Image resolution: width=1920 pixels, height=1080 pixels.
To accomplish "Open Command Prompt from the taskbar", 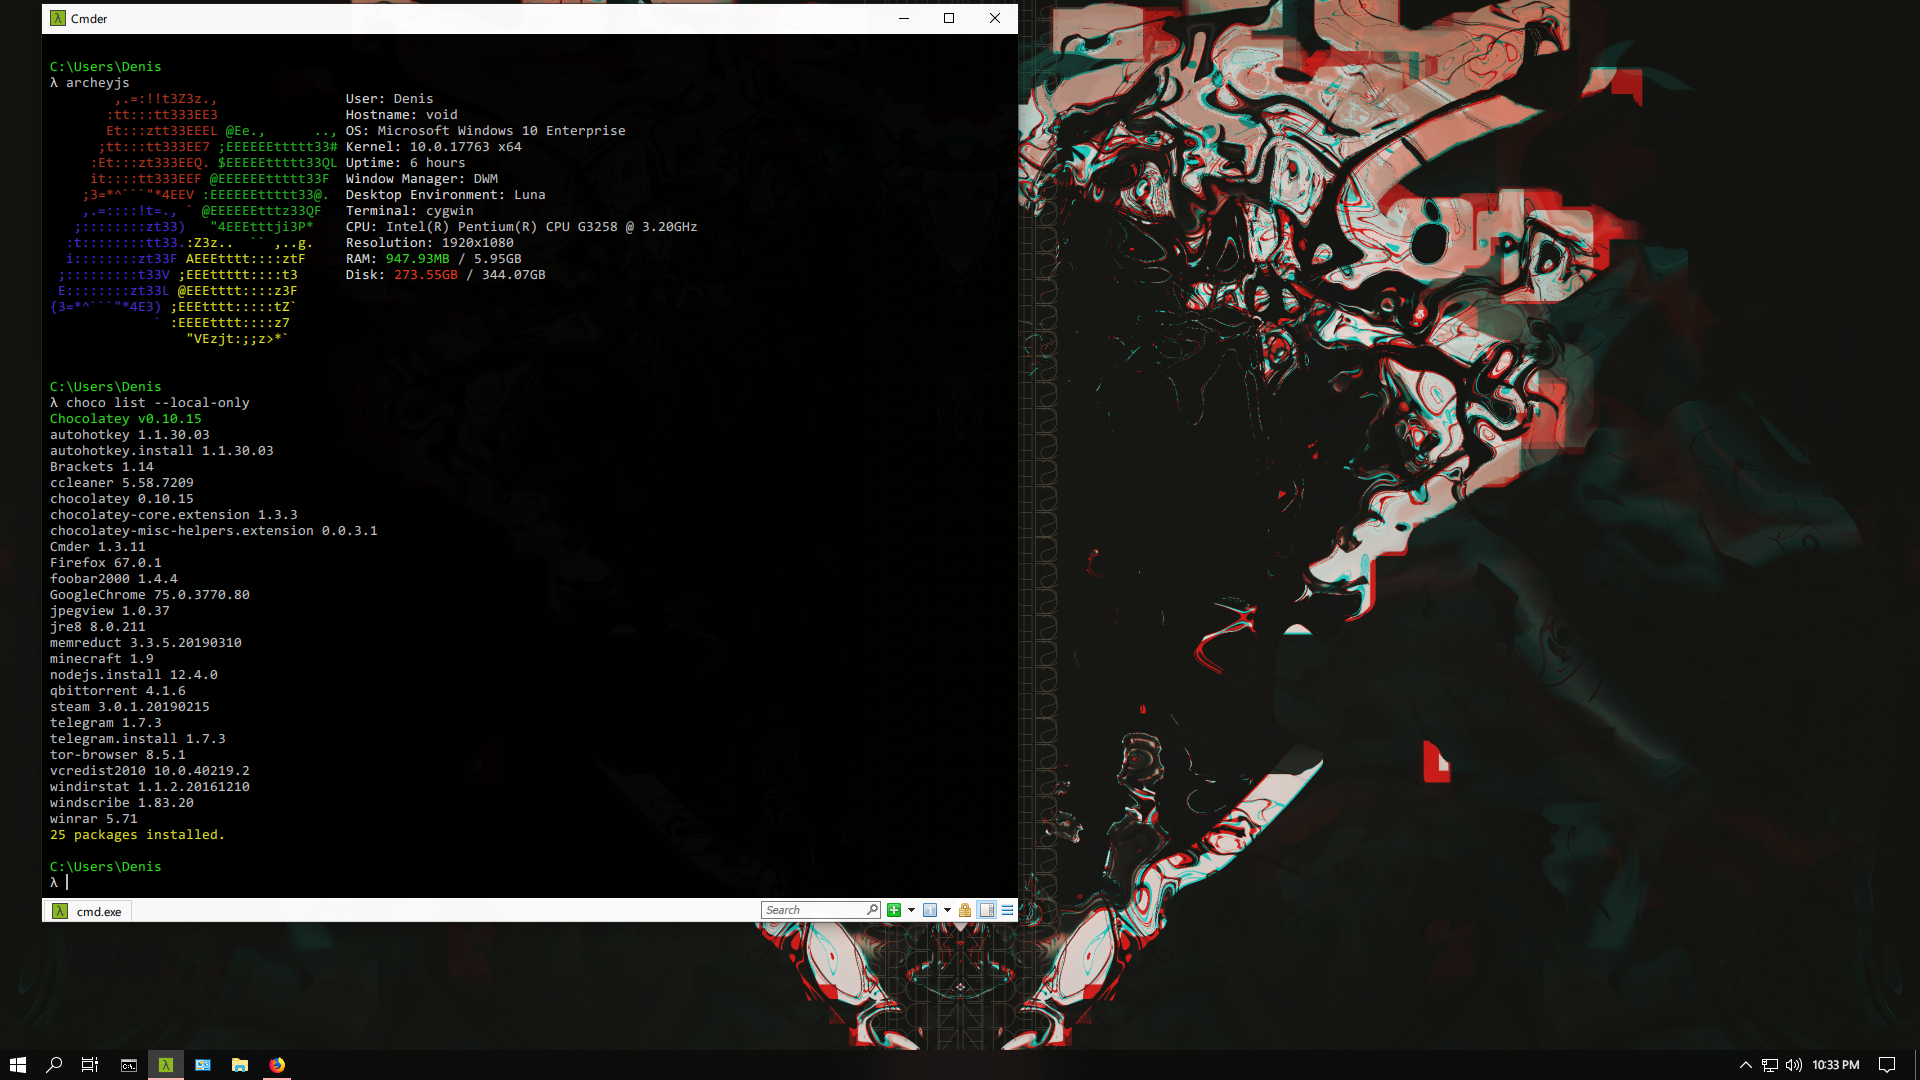I will coord(129,1065).
